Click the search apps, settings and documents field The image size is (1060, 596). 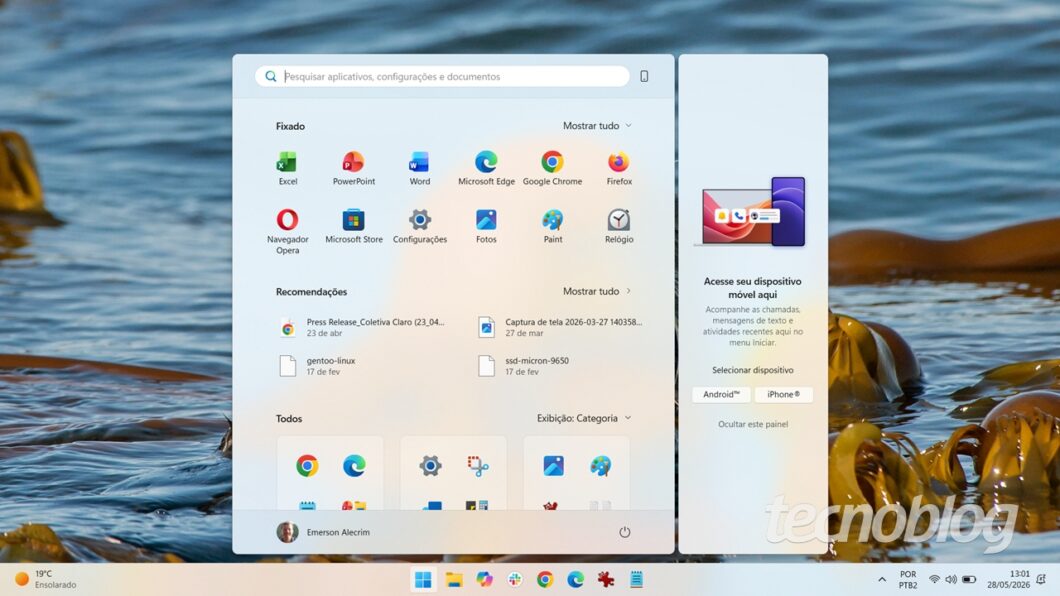click(x=442, y=76)
